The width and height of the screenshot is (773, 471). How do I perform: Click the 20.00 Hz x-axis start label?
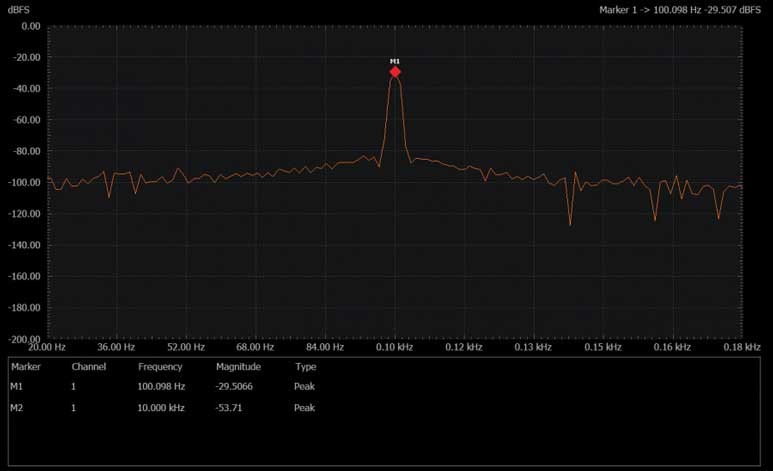[x=47, y=348]
